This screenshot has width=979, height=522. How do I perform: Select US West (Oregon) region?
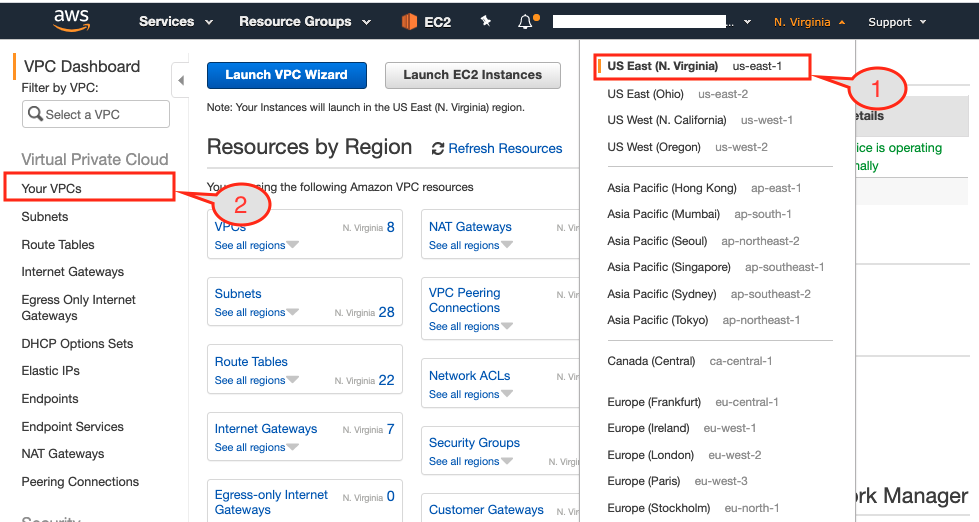687,147
